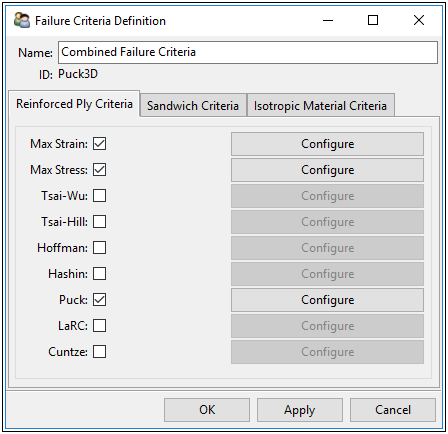This screenshot has height=434, width=448.
Task: Open the Sandwich Criteria tab
Action: coord(193,106)
